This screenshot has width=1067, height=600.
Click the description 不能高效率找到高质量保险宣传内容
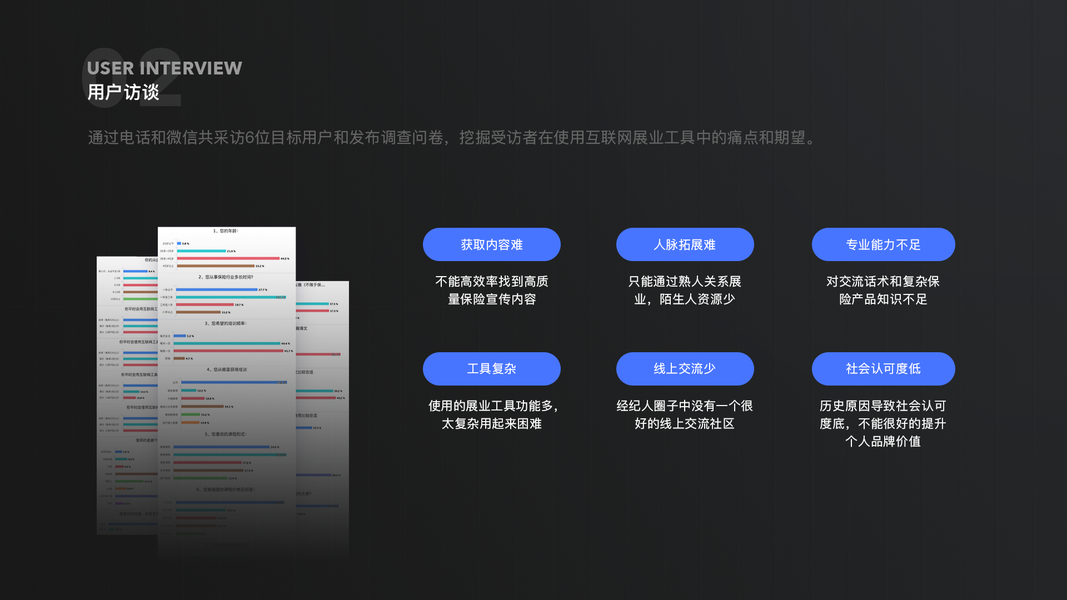pyautogui.click(x=491, y=290)
